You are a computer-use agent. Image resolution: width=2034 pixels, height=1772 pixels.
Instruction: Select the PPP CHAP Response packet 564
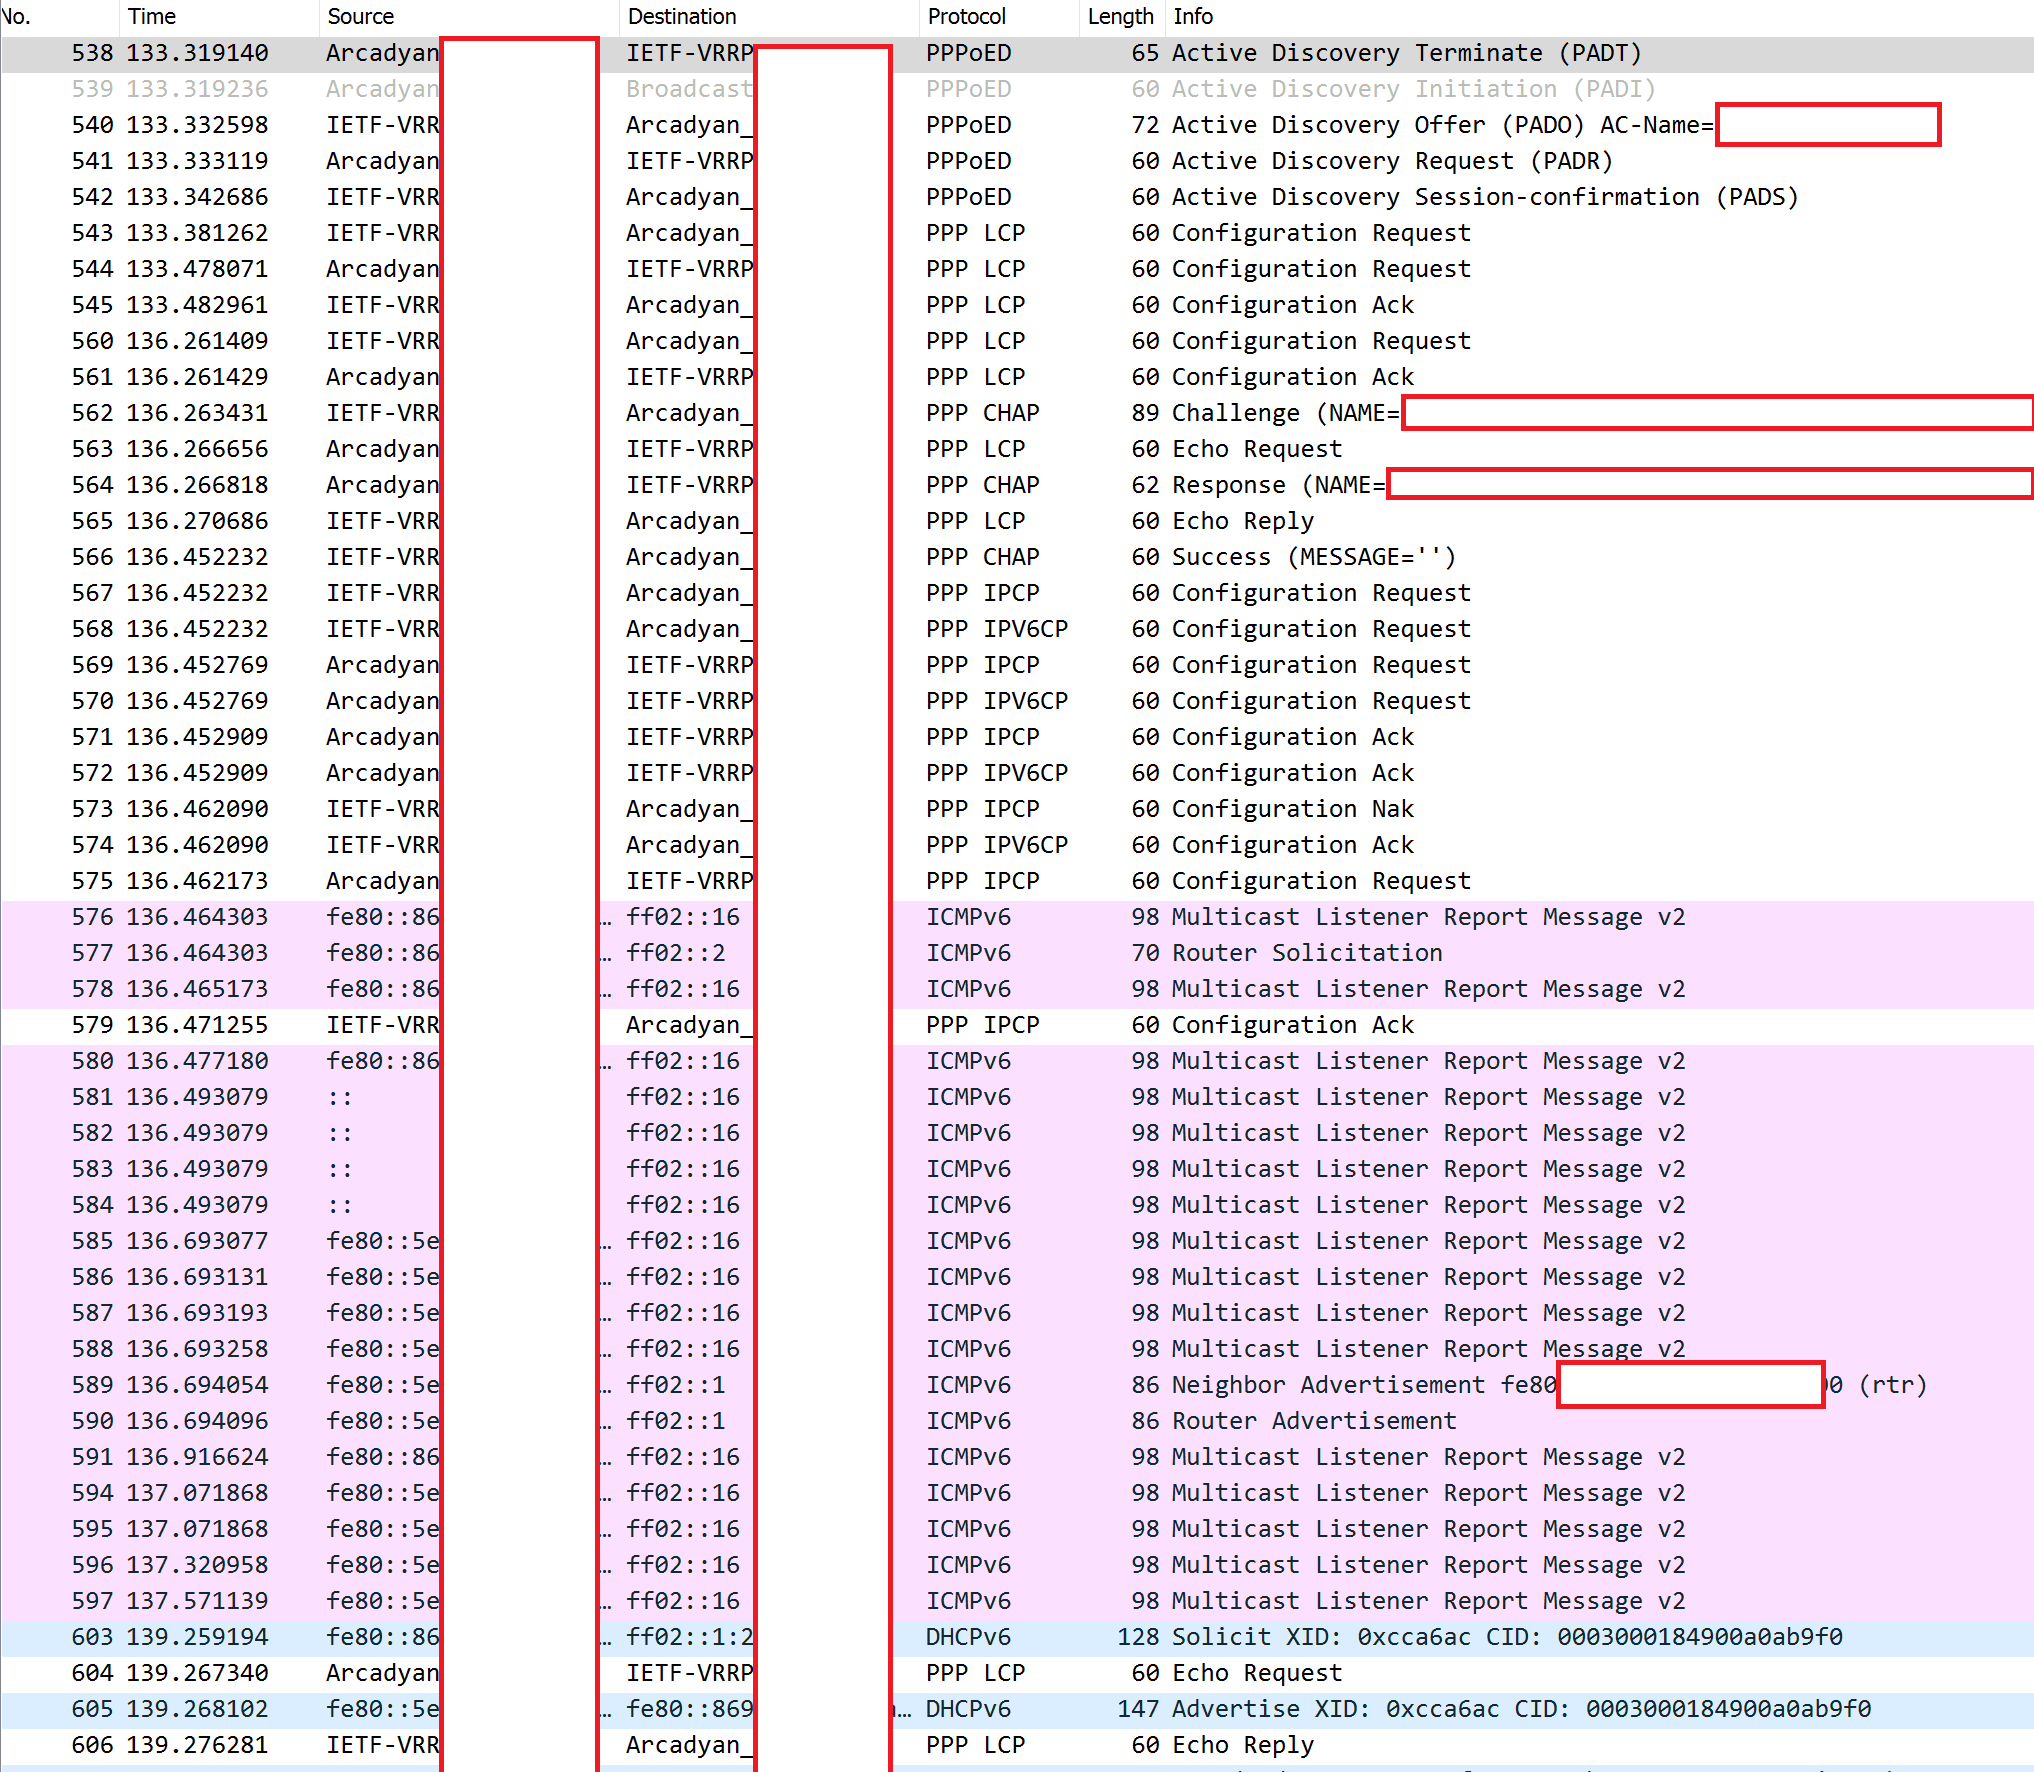pyautogui.click(x=1000, y=484)
